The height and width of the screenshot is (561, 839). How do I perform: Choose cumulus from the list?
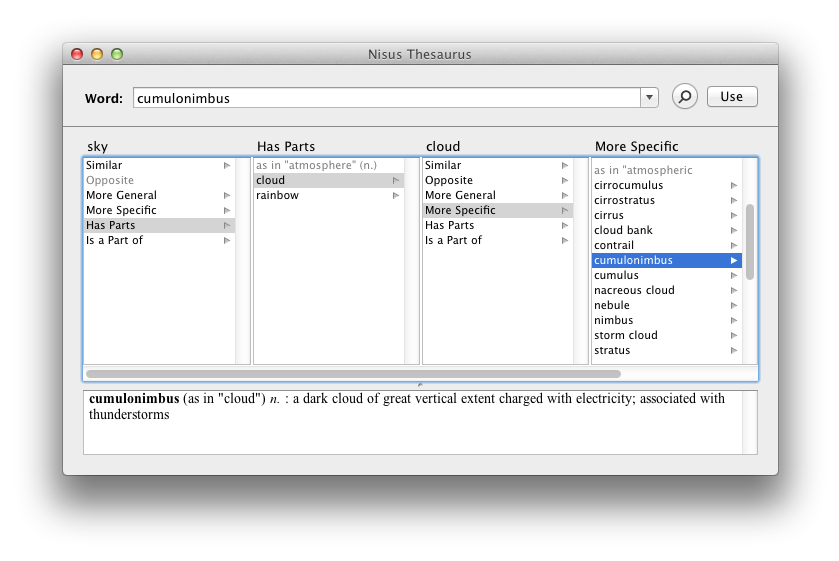[x=666, y=275]
